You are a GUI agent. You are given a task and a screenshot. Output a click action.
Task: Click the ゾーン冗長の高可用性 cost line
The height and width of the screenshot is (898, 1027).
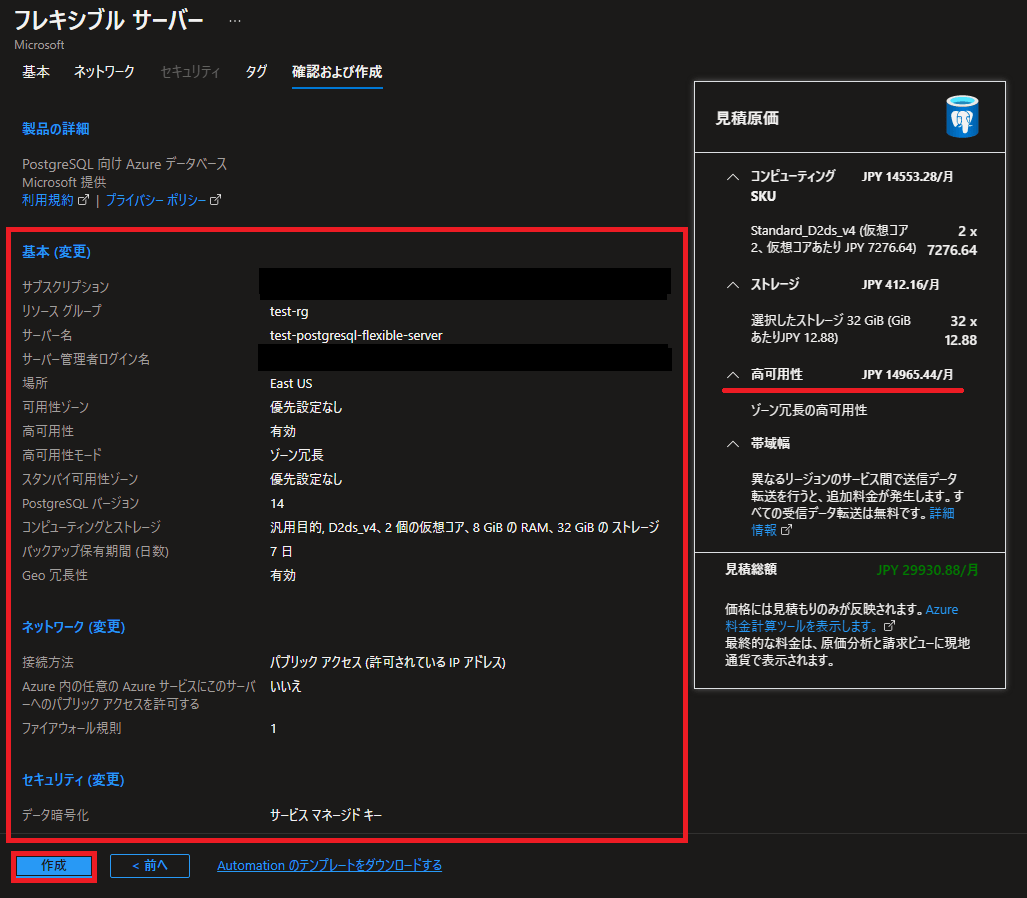tap(809, 411)
